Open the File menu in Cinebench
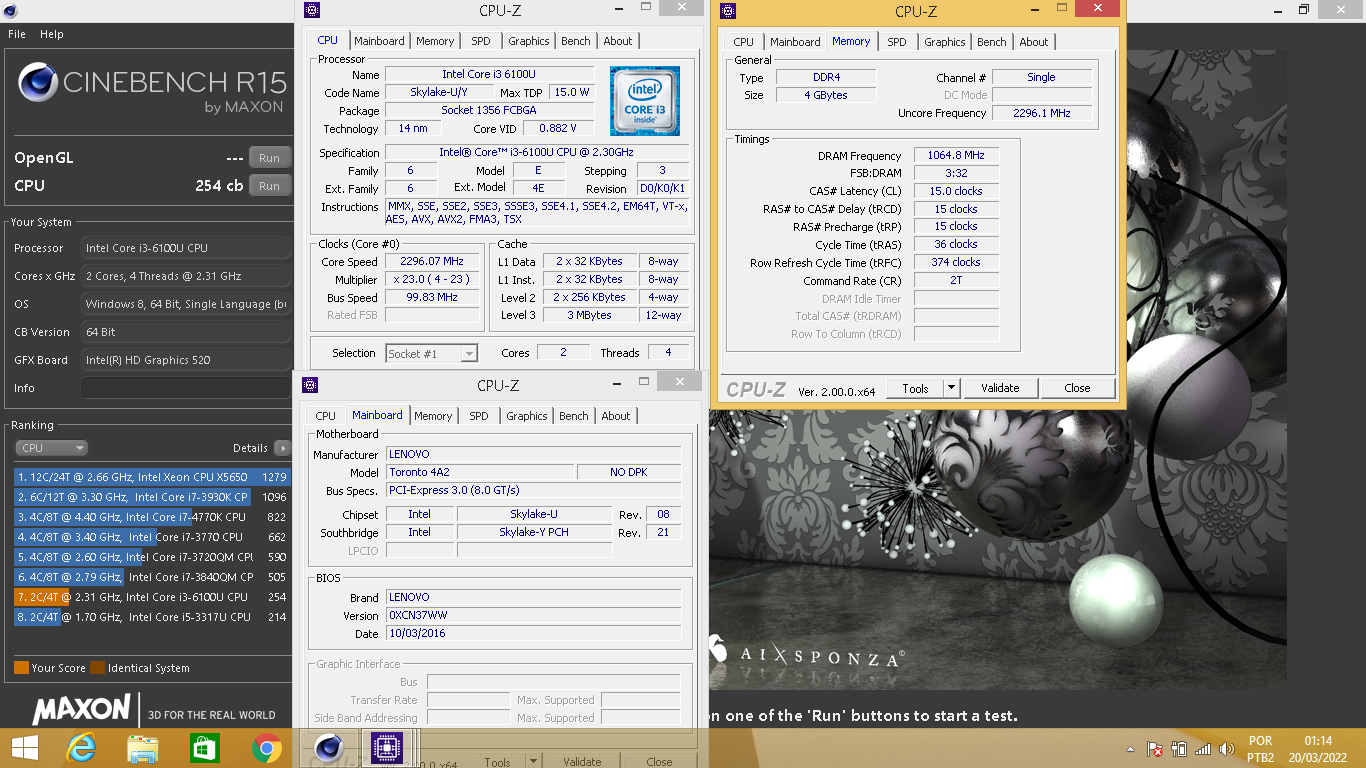The image size is (1366, 768). pyautogui.click(x=17, y=34)
